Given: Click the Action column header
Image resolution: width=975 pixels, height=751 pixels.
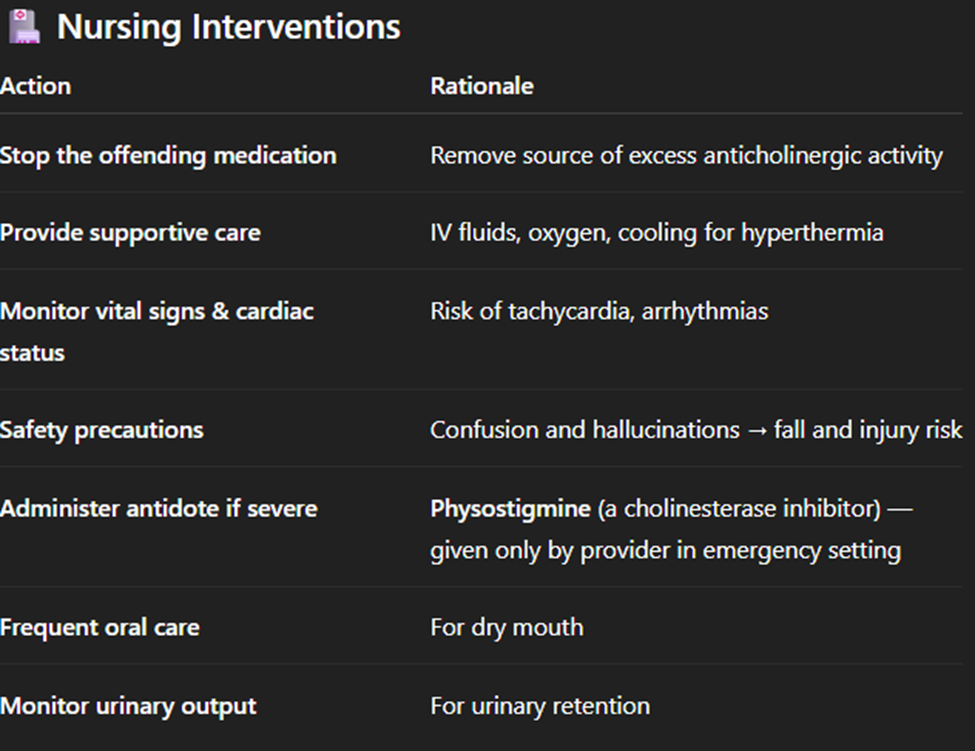Looking at the screenshot, I should click(x=36, y=86).
